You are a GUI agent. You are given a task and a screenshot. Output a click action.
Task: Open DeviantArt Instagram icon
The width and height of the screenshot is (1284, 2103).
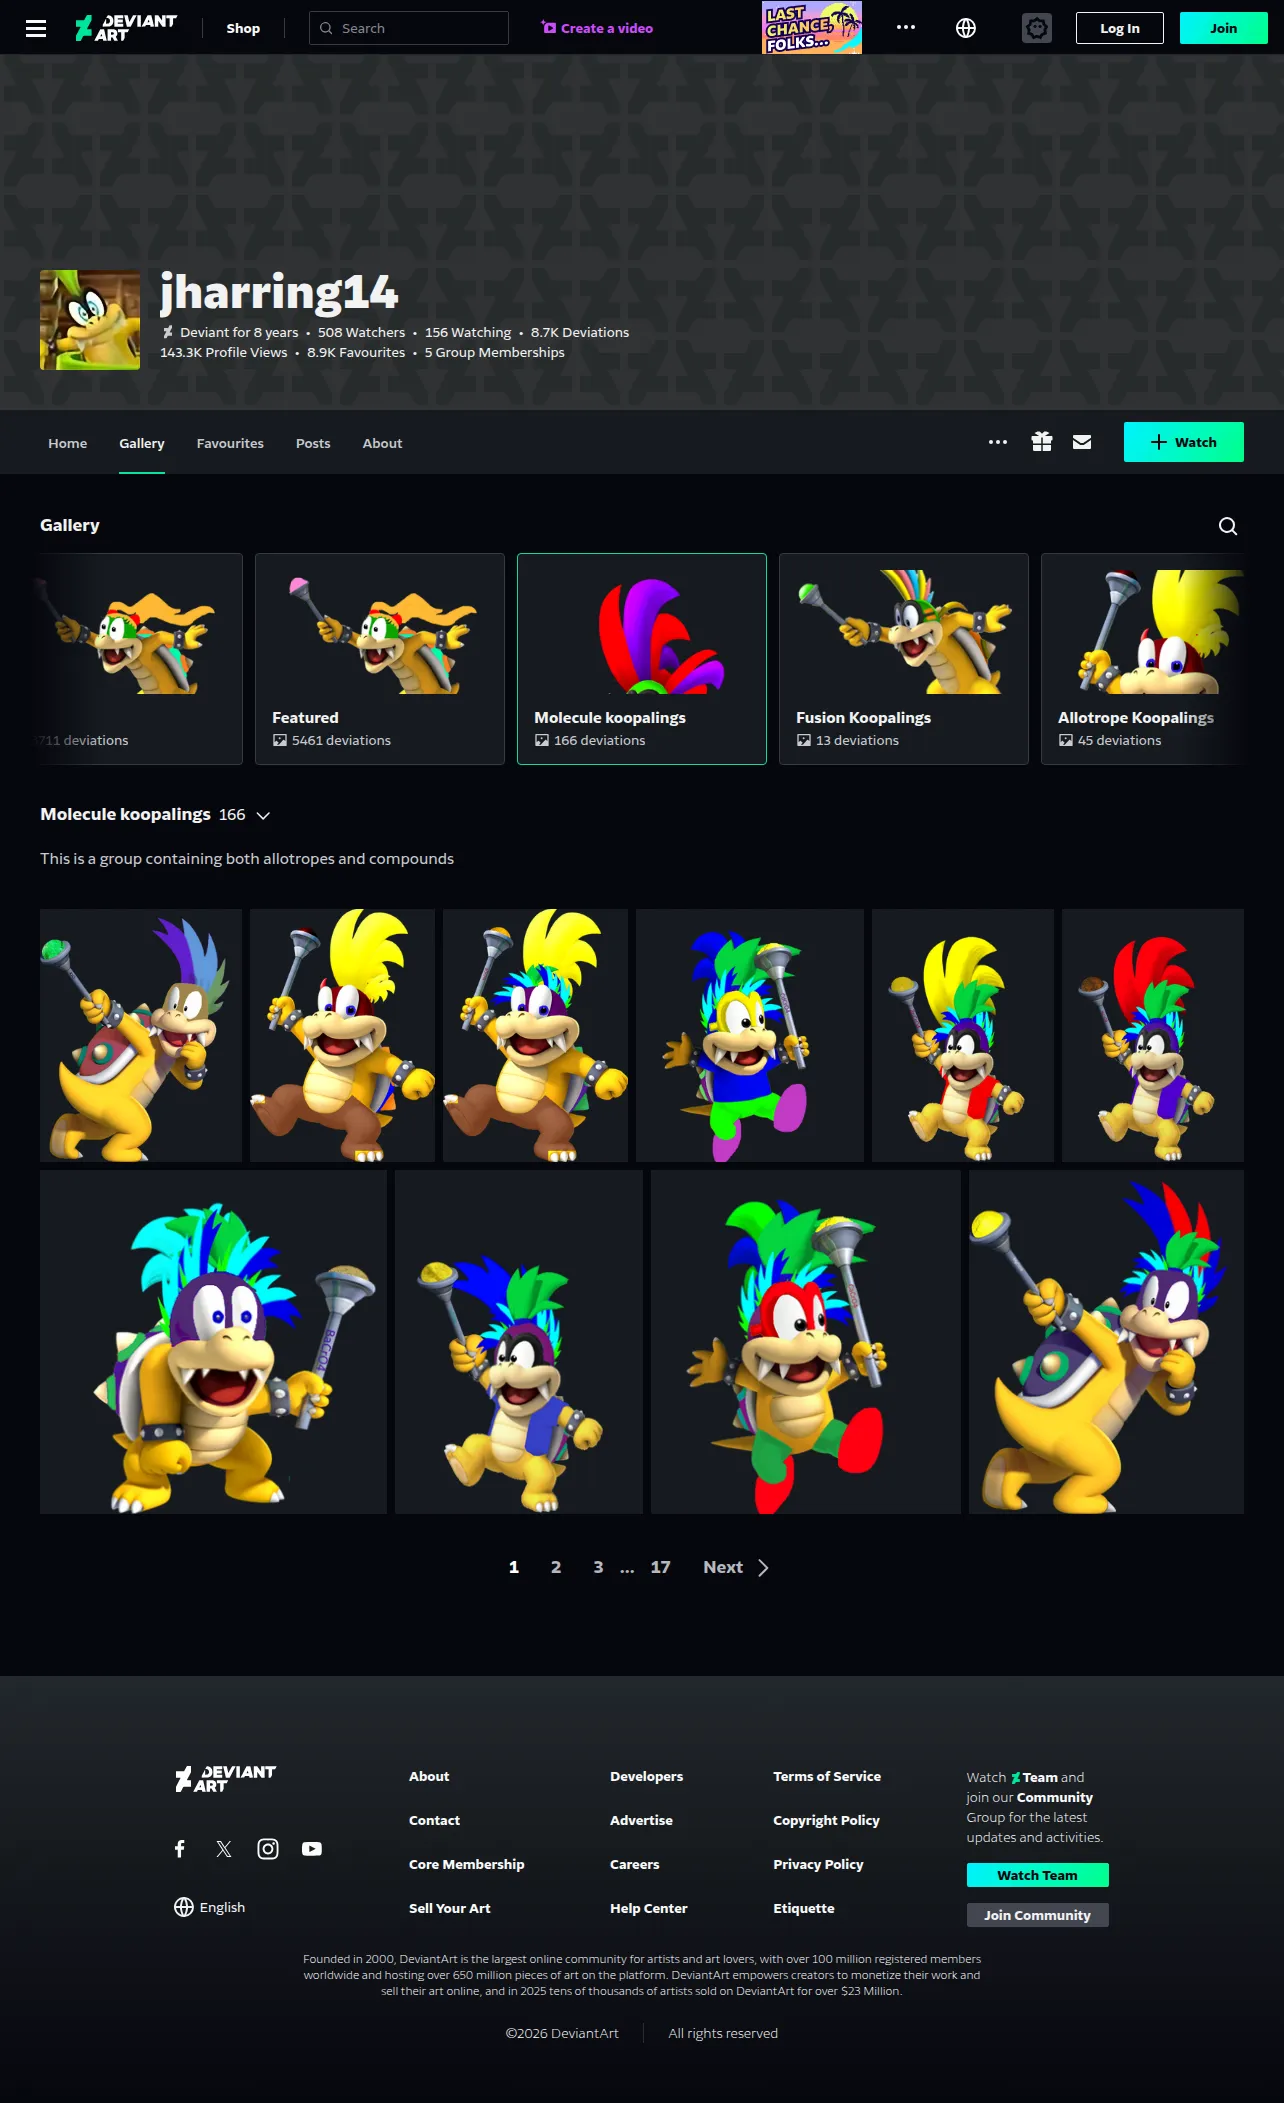[268, 1849]
